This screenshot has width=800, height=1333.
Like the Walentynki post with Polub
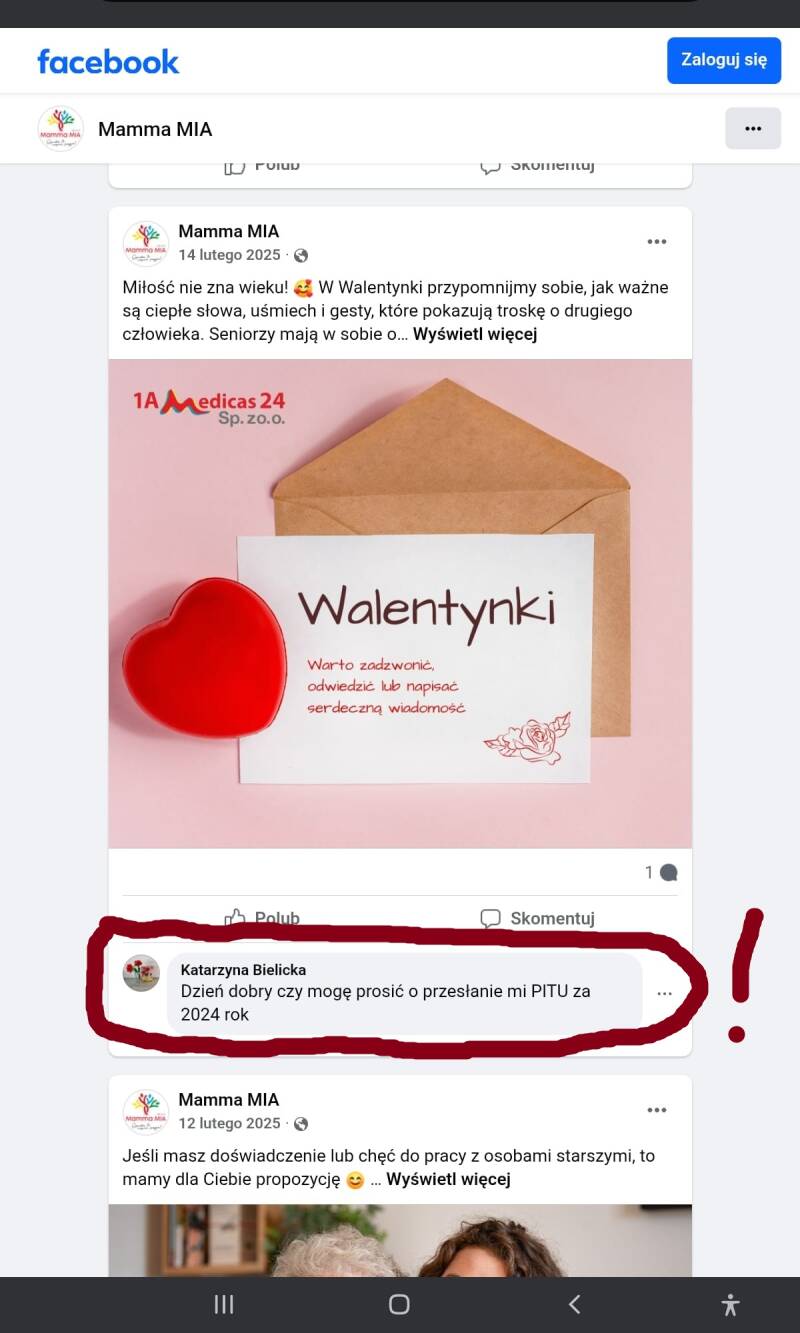262,918
